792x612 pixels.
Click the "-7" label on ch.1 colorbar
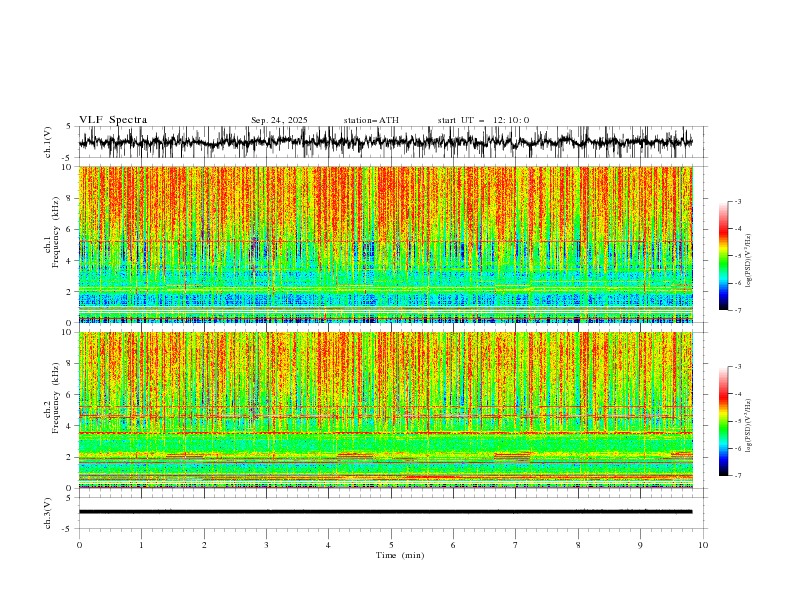tap(737, 310)
